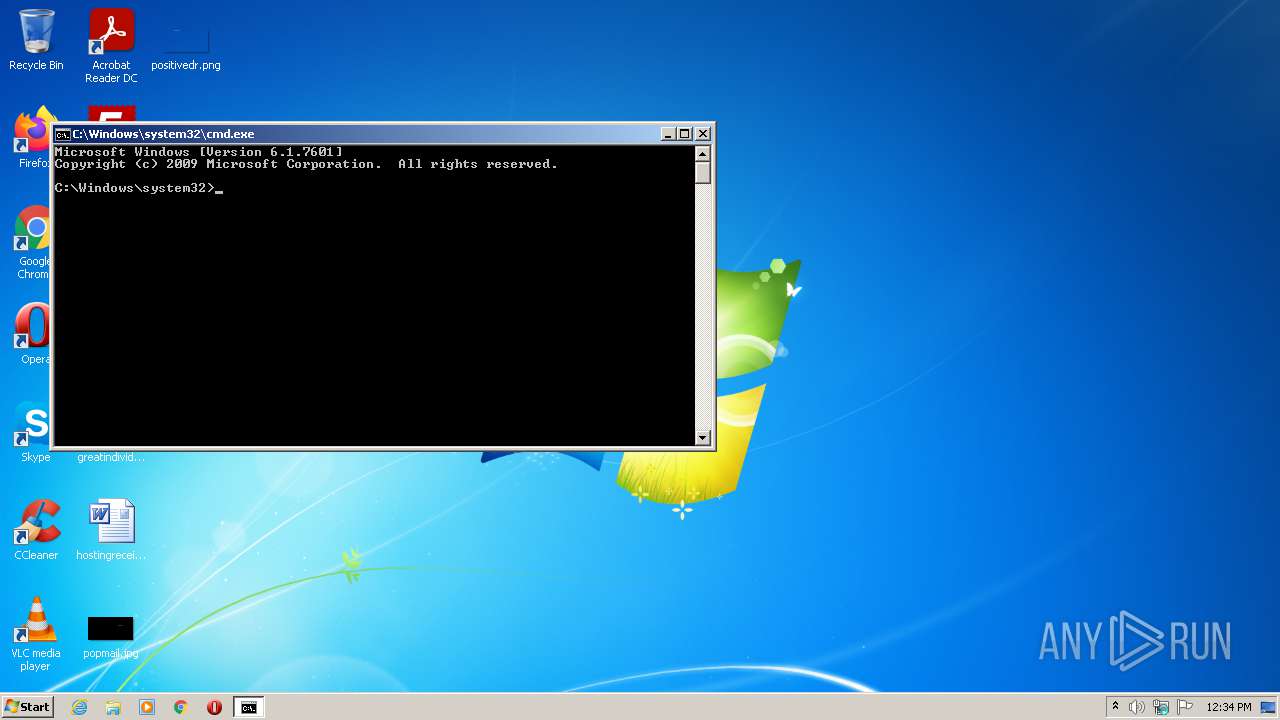Click the cmd.exe window title text
1280x720 pixels.
tap(163, 134)
